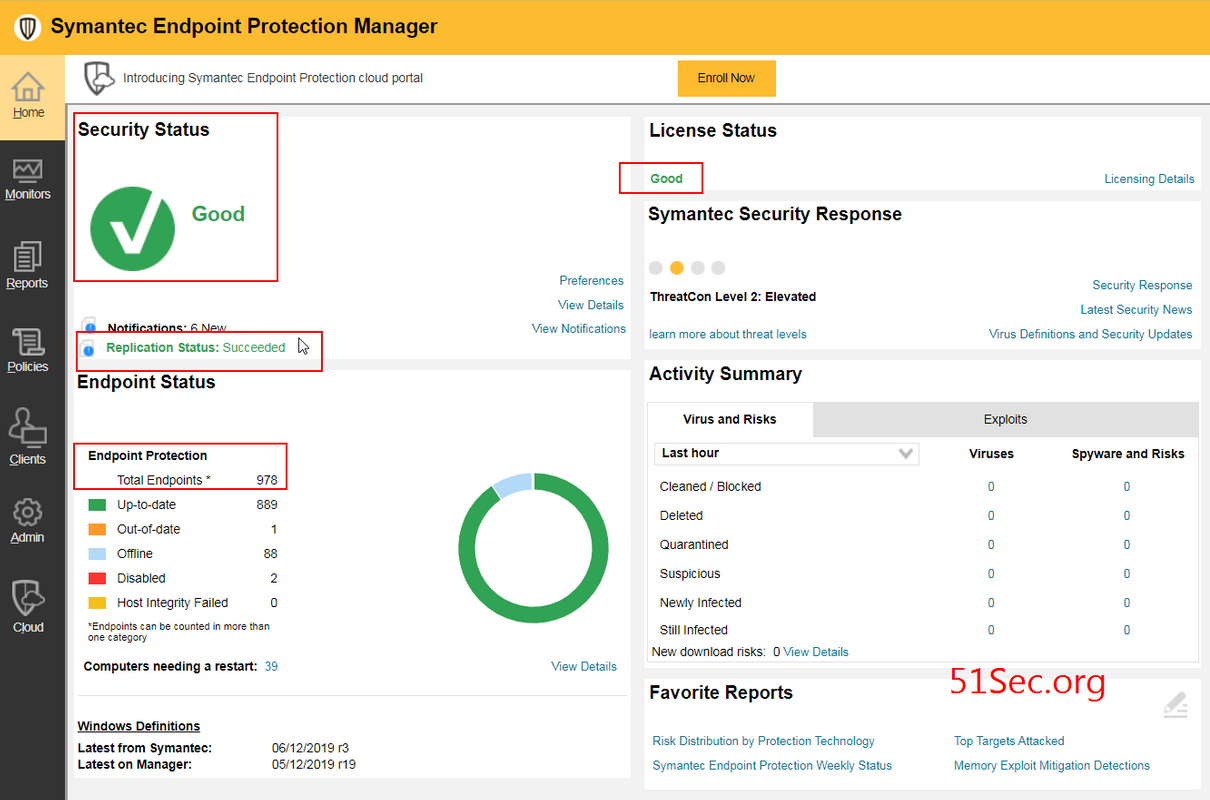1210x800 pixels.
Task: Open View Notifications link
Action: [x=579, y=329]
